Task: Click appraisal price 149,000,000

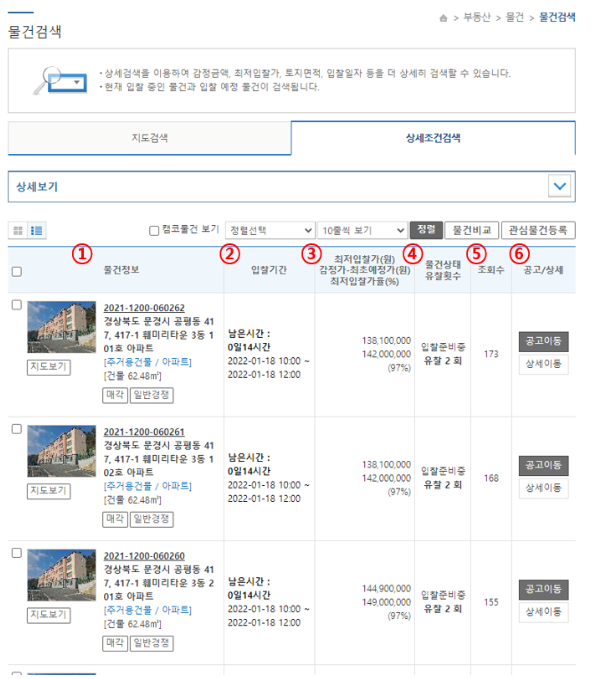Action: (x=386, y=602)
